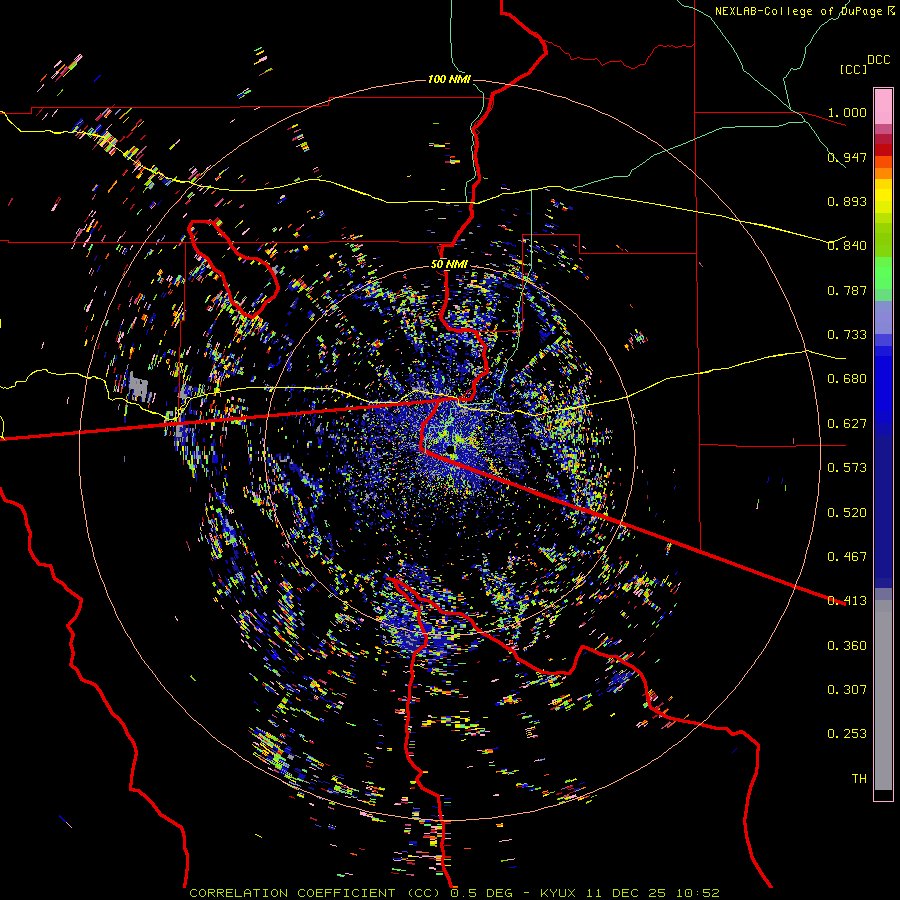This screenshot has height=900, width=900.
Task: Click the 0.787 legend value
Action: pyautogui.click(x=847, y=290)
